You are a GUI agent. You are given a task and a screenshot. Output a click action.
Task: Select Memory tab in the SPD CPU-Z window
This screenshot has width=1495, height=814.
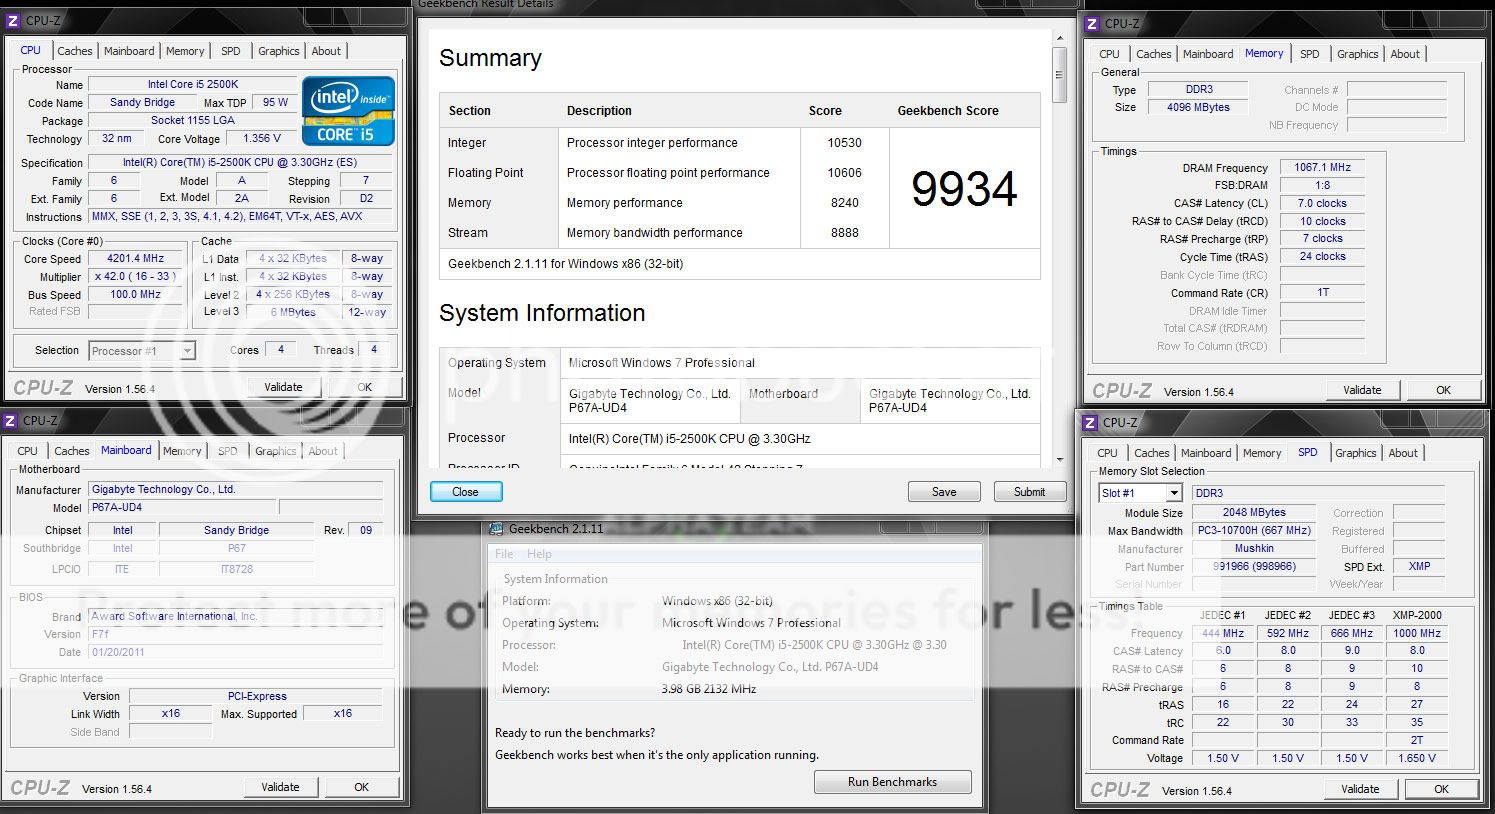pyautogui.click(x=1262, y=453)
